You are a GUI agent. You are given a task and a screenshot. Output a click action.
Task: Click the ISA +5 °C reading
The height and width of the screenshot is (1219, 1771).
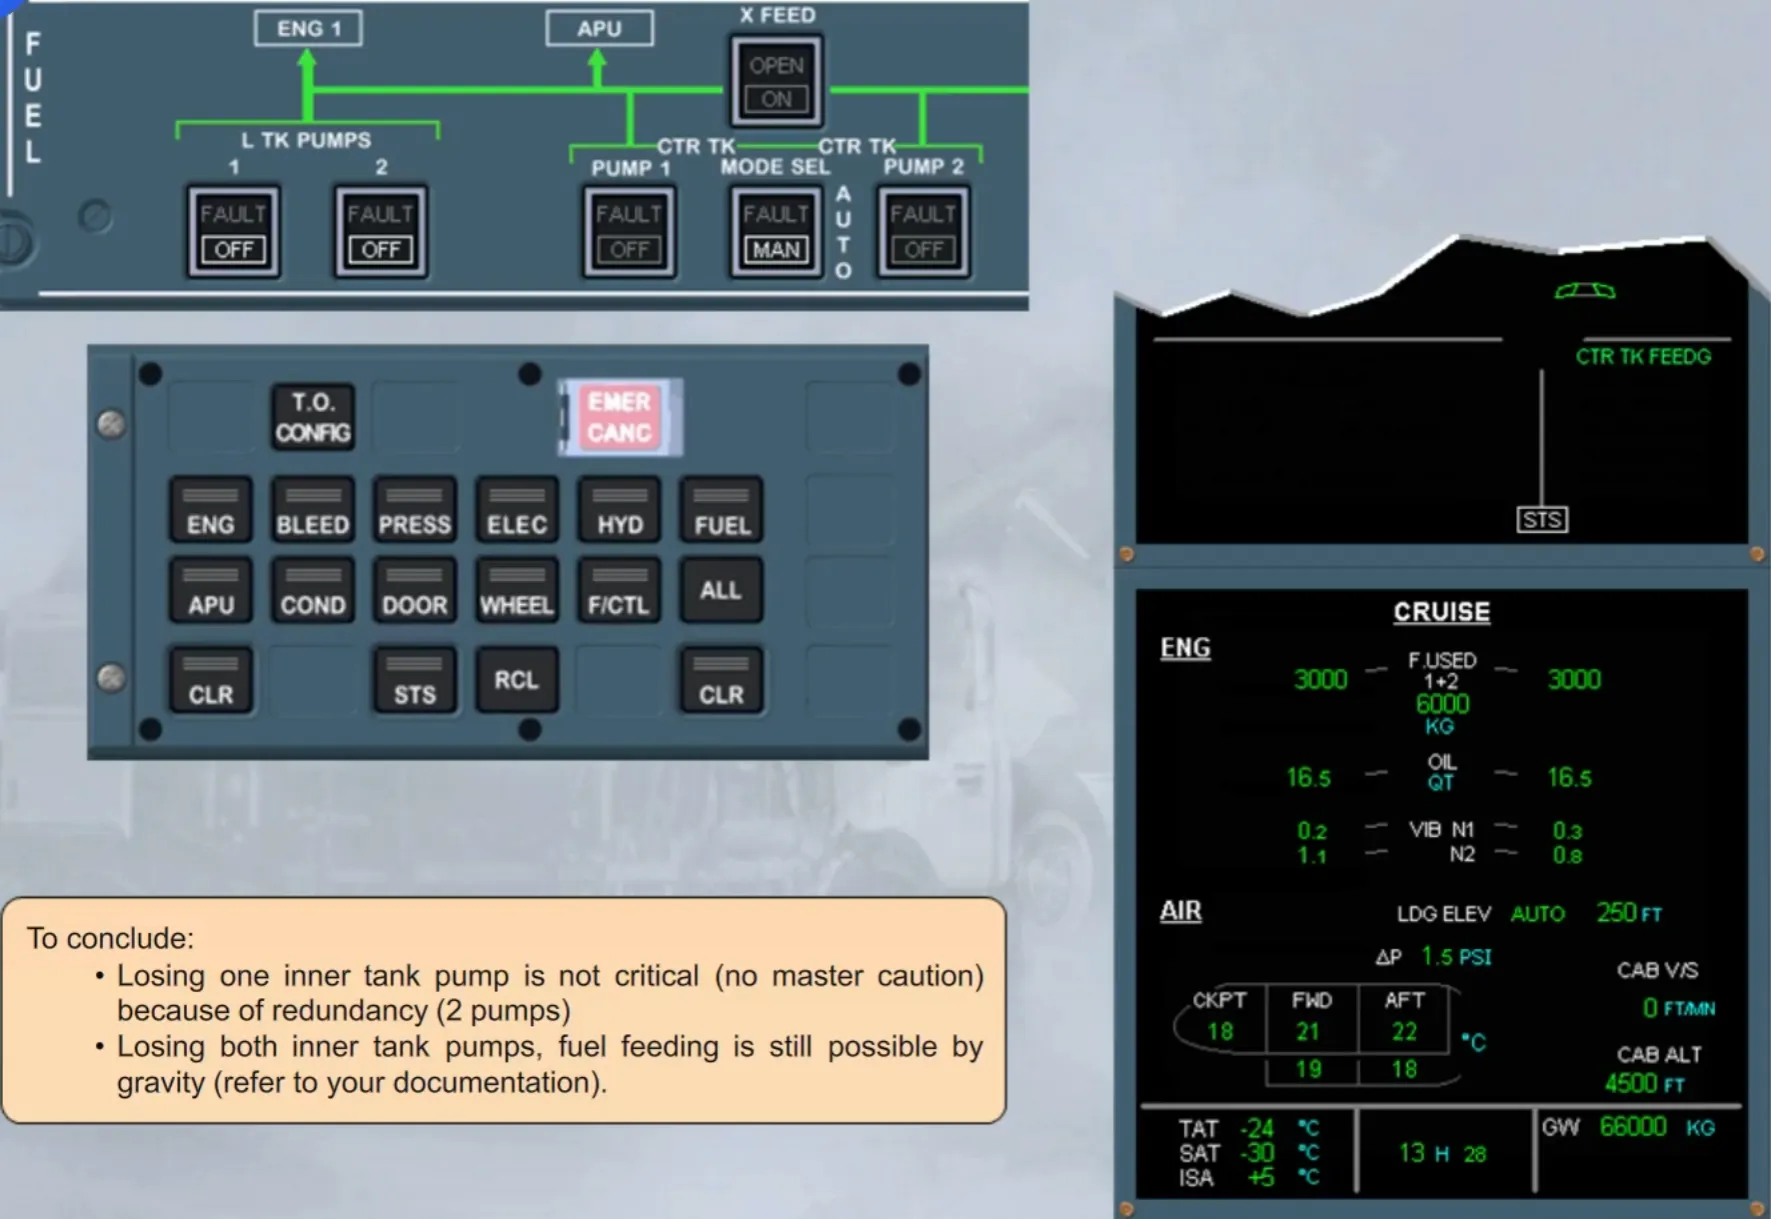[1283, 1177]
